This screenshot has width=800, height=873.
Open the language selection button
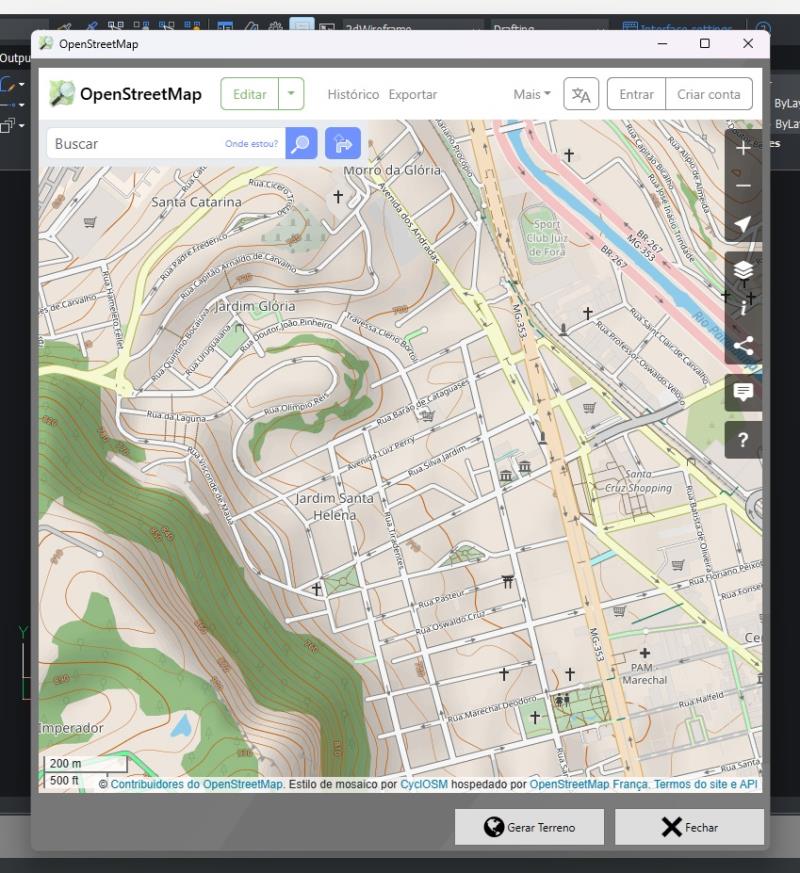tap(581, 94)
